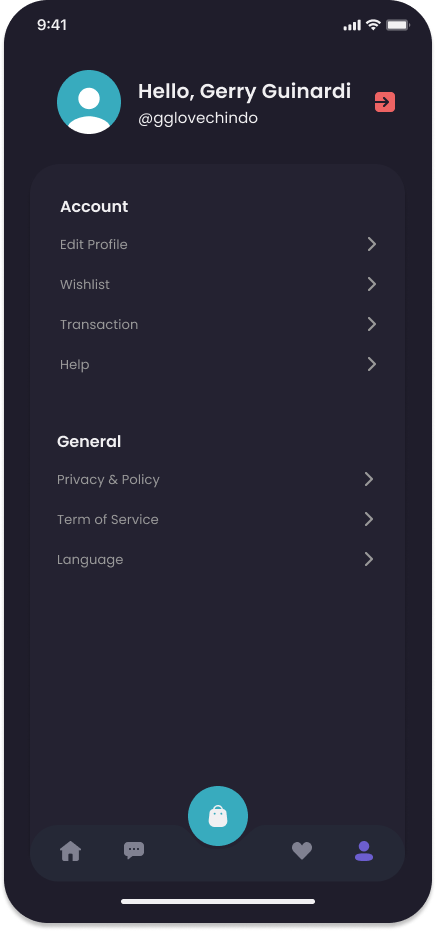Screen dimensions: 436x931
Task: Tap the red logout icon
Action: coord(385,102)
